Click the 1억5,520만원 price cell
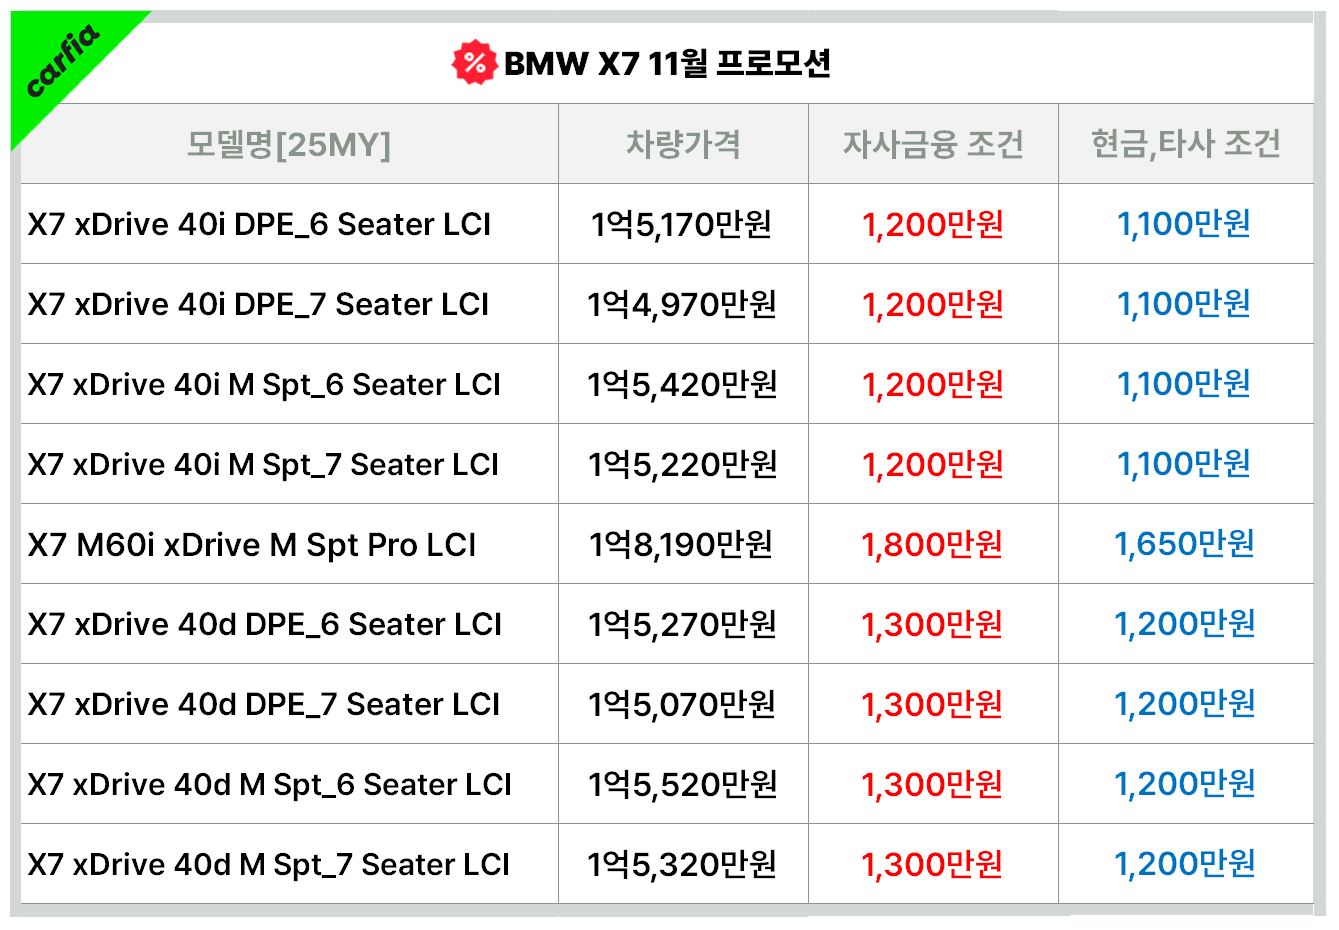The height and width of the screenshot is (930, 1339). (682, 785)
